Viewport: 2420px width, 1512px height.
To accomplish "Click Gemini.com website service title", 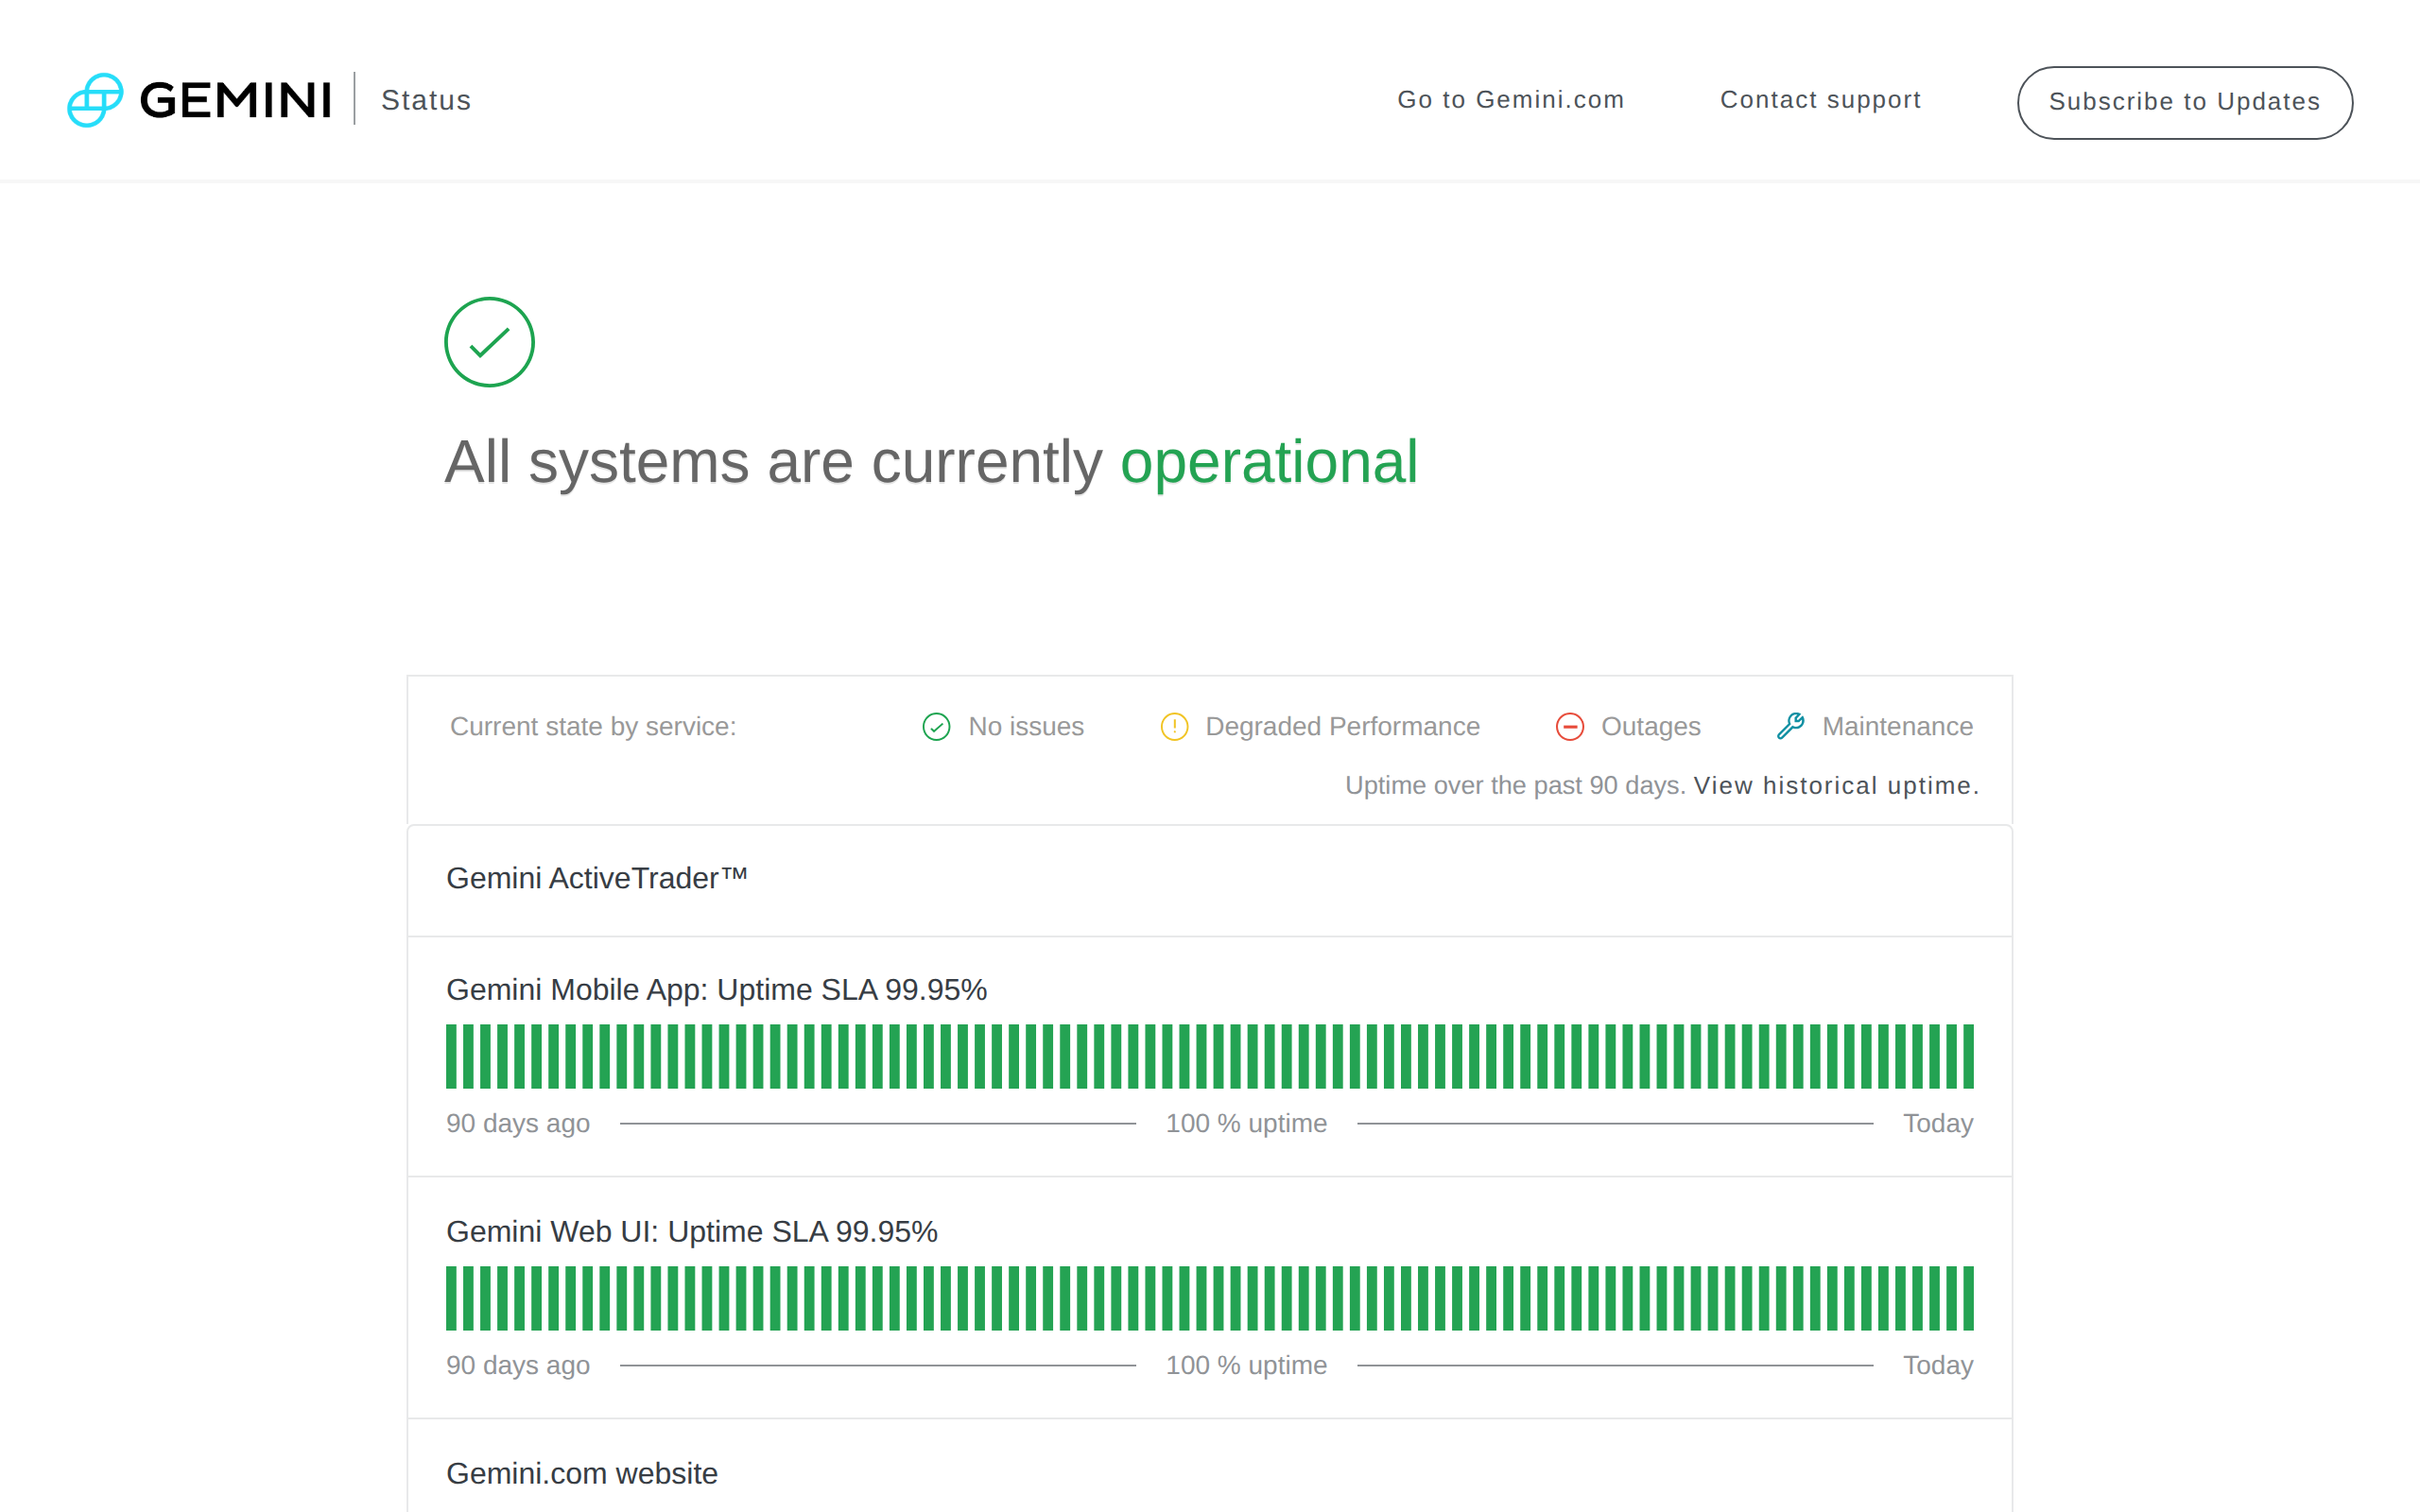I will point(582,1474).
